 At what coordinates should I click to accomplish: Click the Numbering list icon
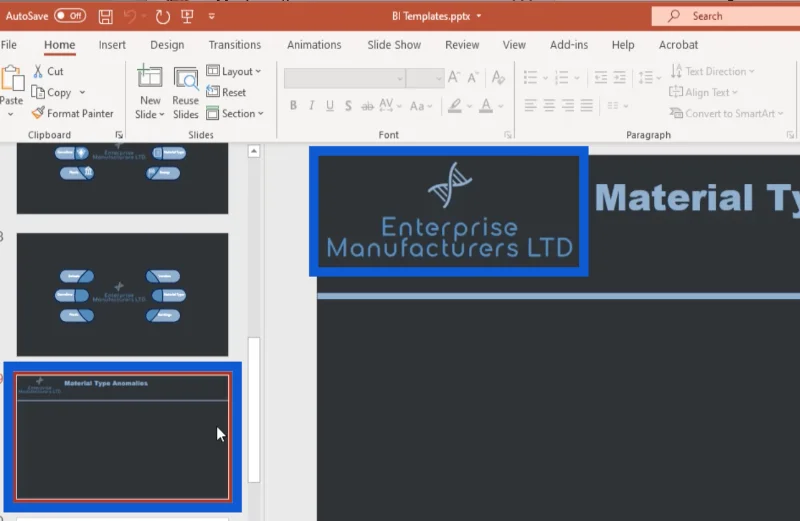(562, 78)
